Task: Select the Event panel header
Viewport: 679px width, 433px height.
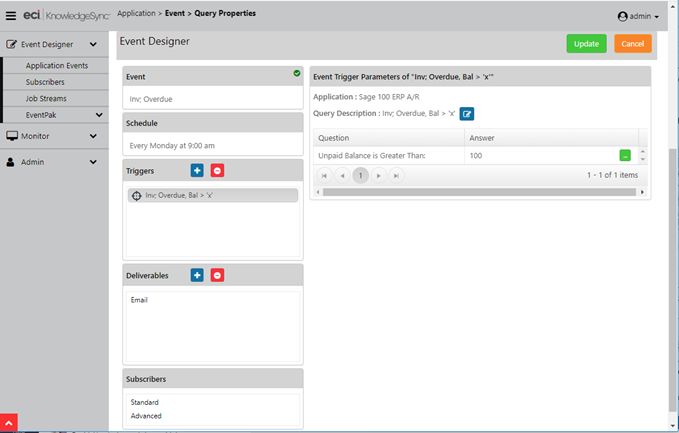Action: 213,76
